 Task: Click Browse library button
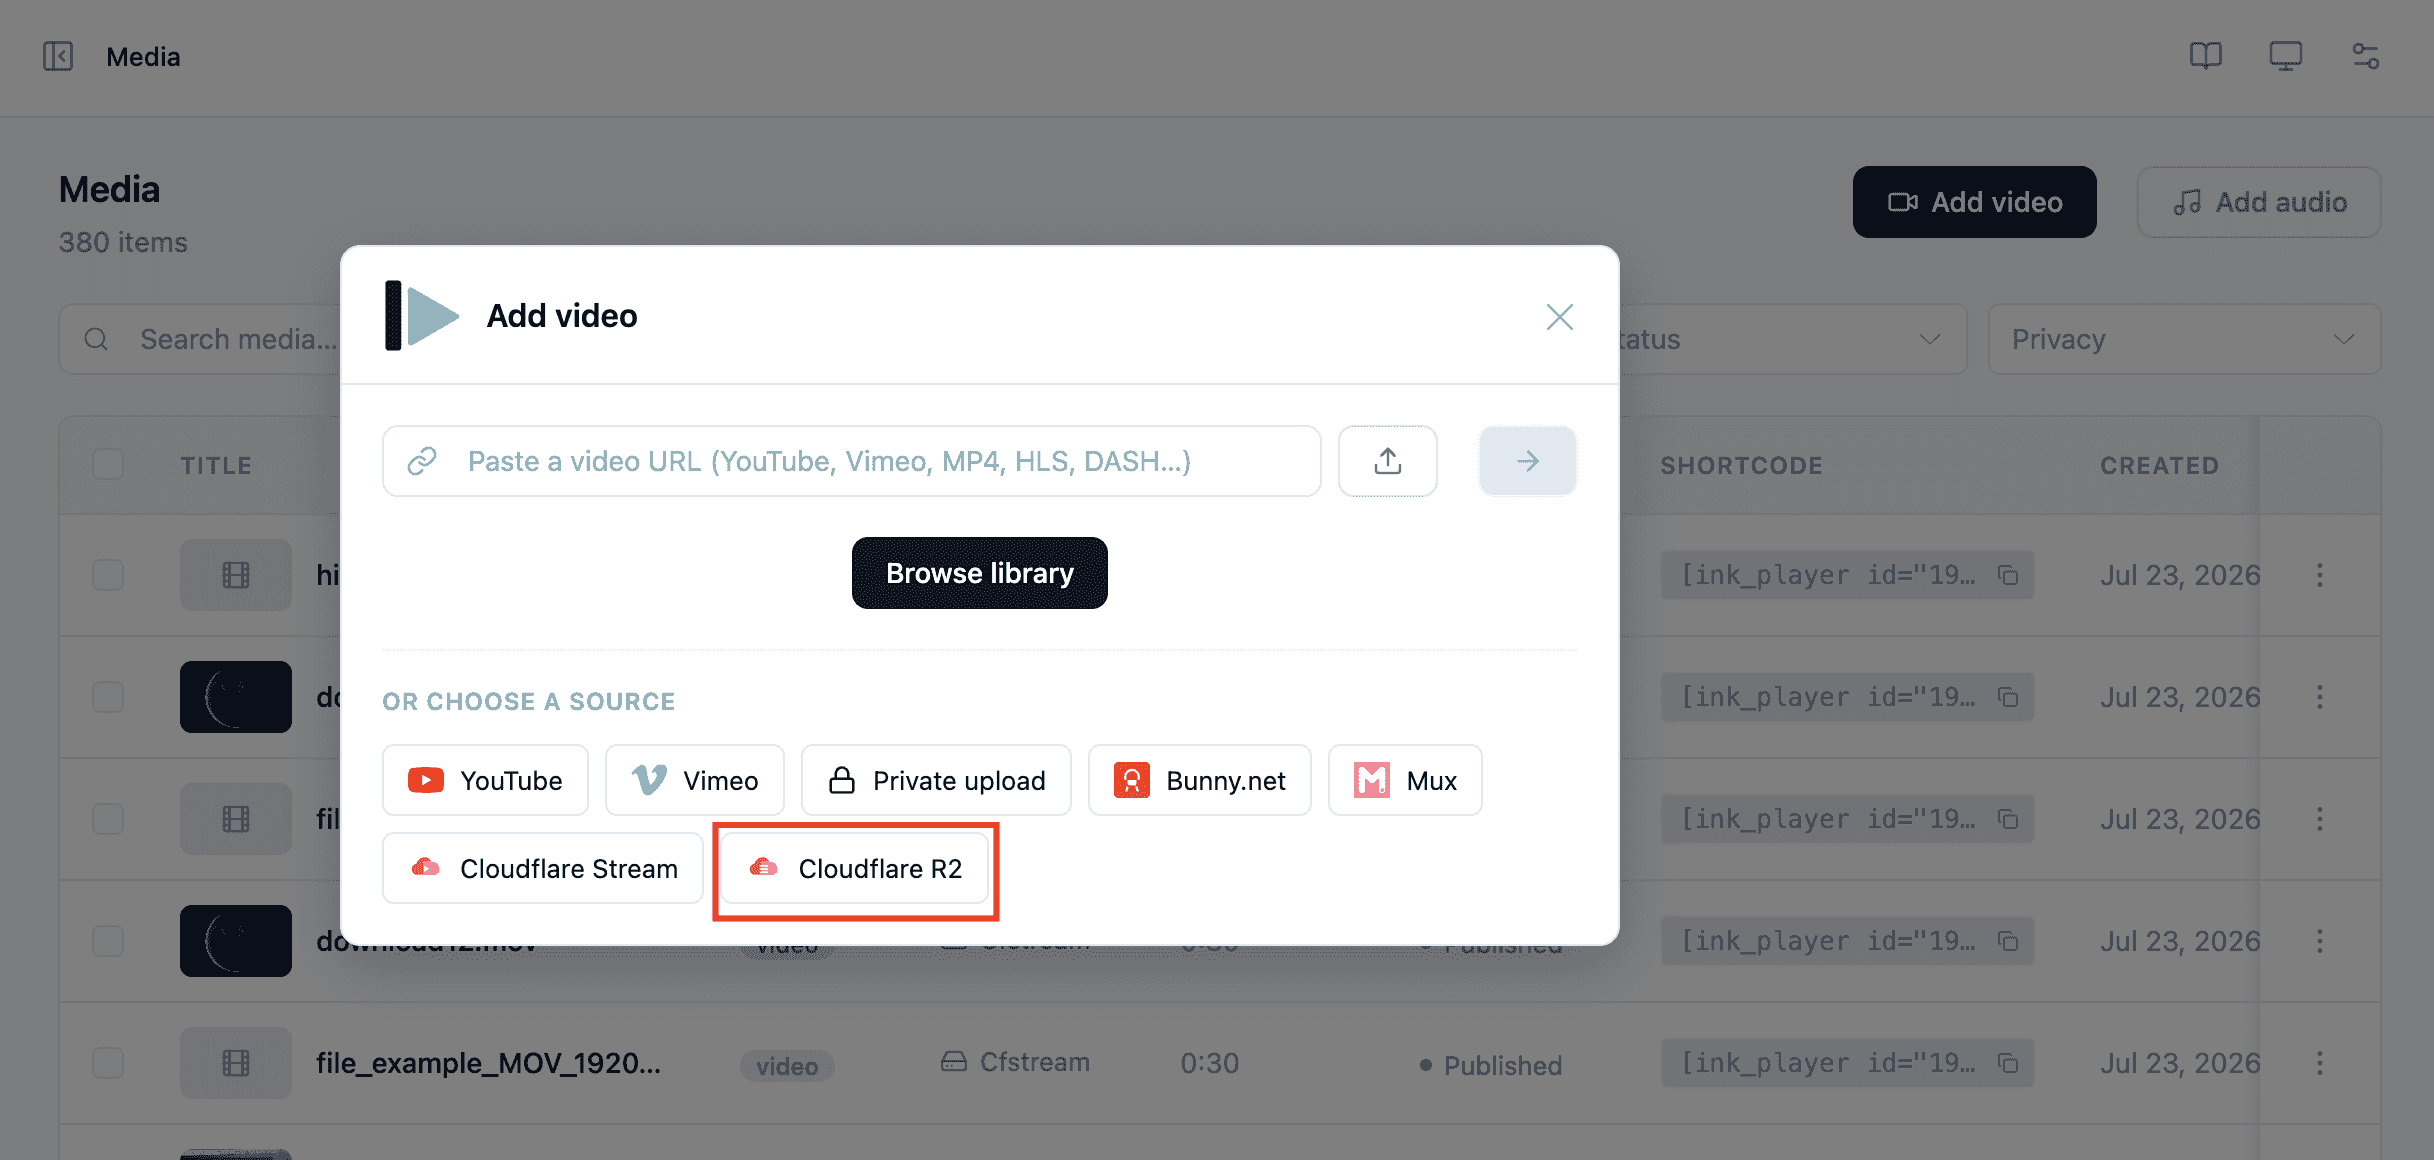(x=980, y=573)
